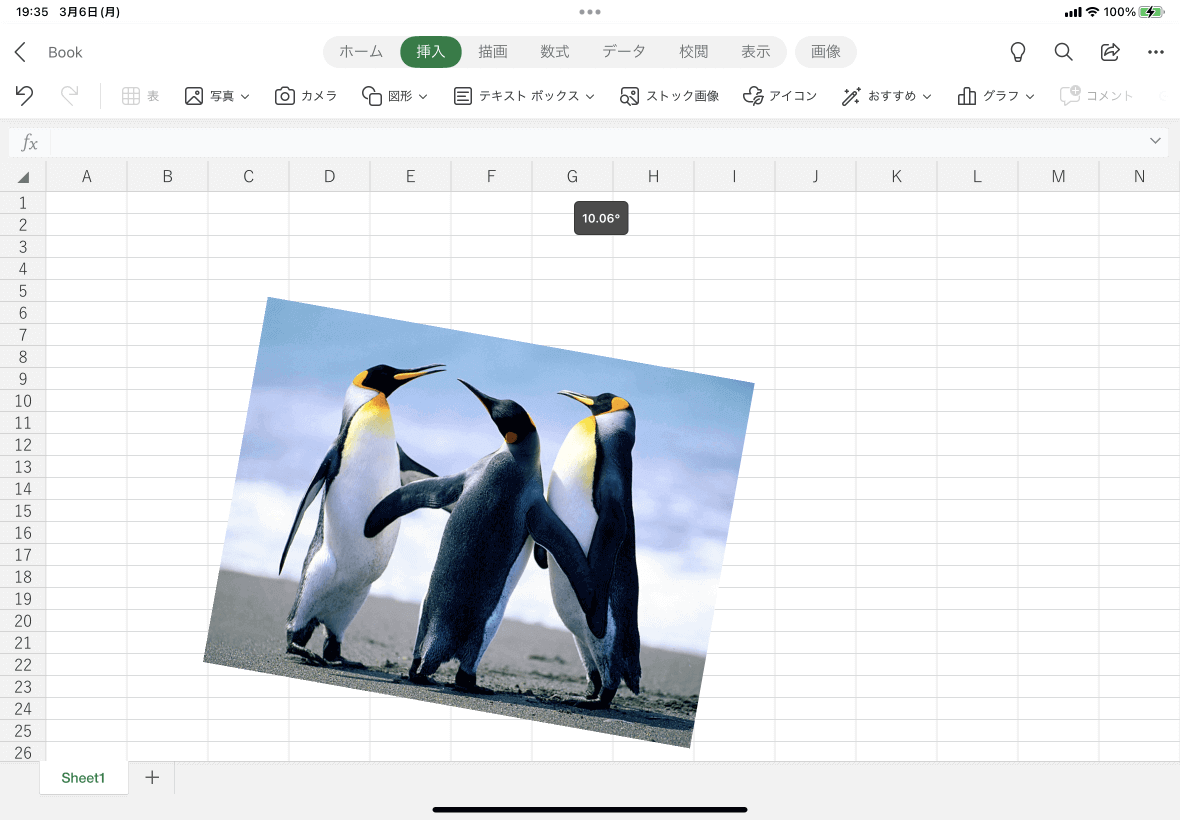The height and width of the screenshot is (820, 1180).
Task: Tap the Wi-Fi status icon
Action: pos(1093,12)
